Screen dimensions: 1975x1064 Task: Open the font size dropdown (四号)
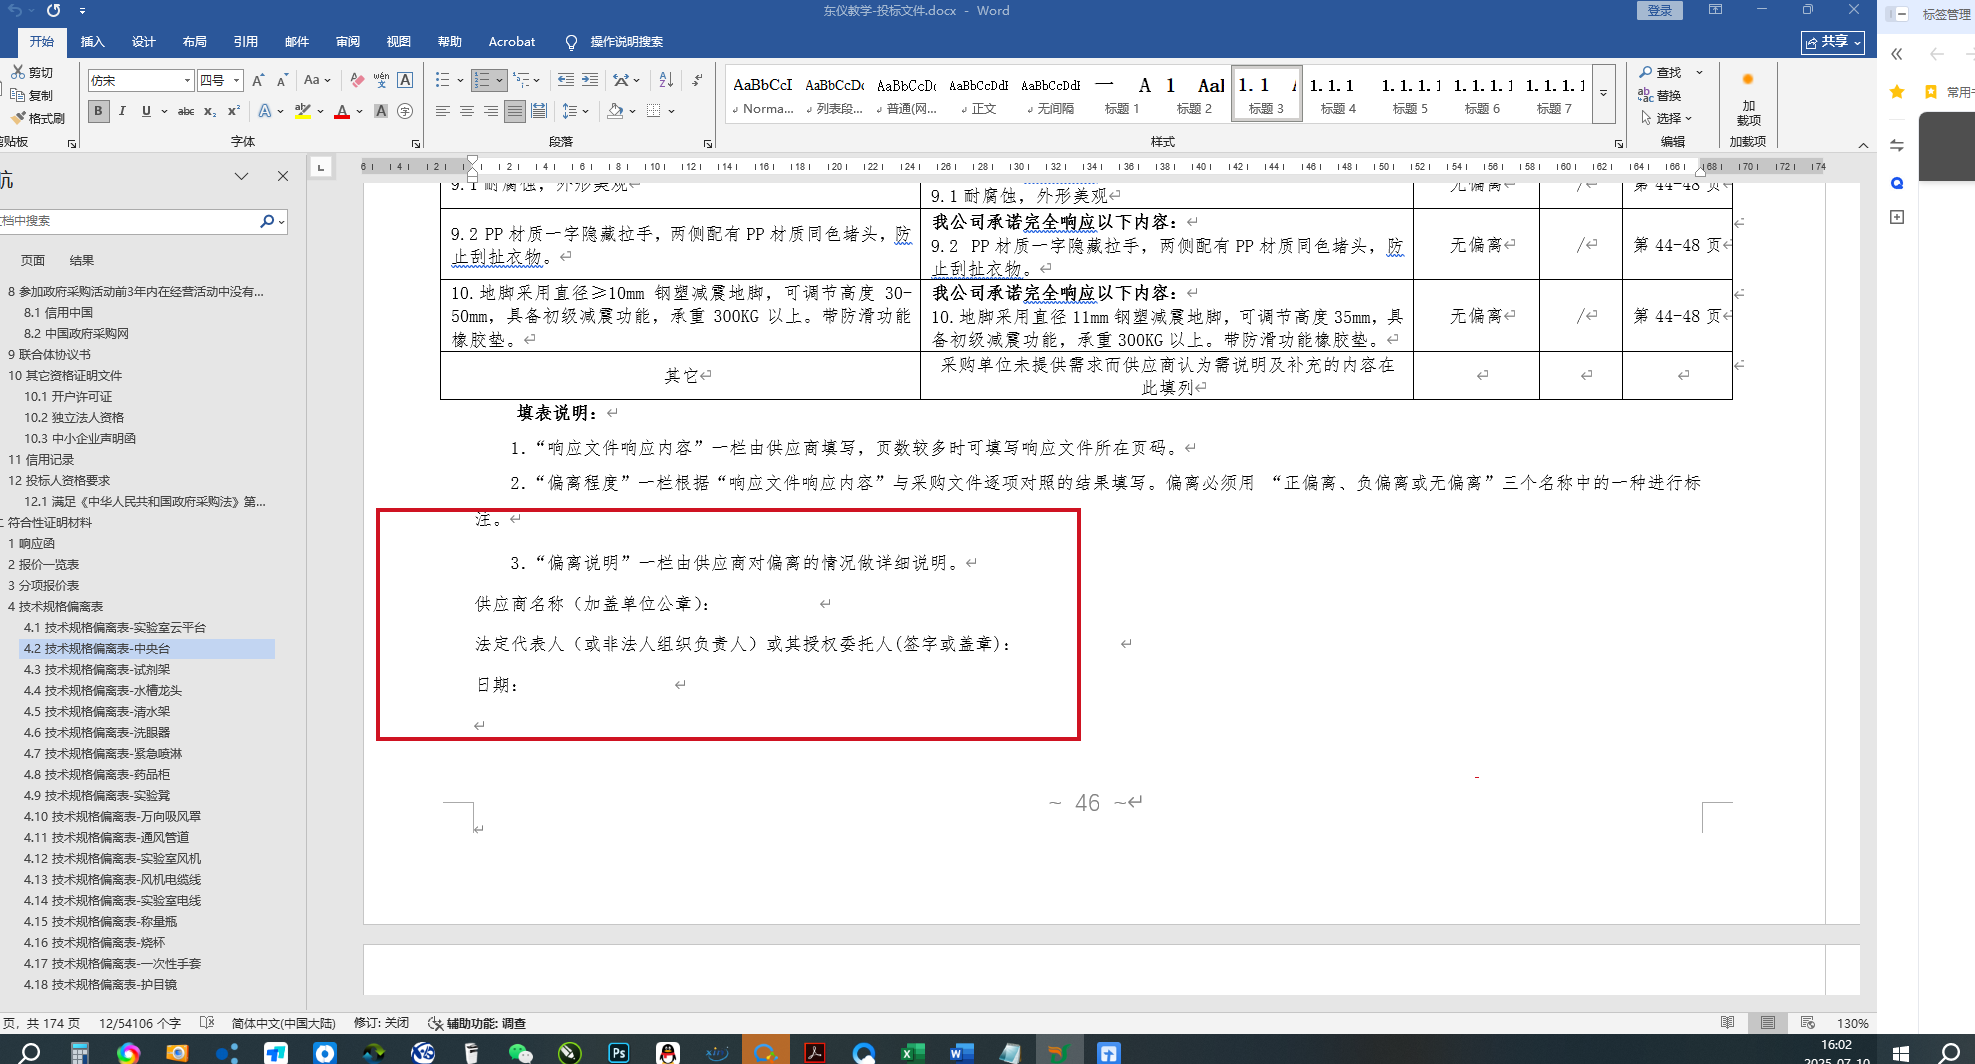click(x=237, y=80)
